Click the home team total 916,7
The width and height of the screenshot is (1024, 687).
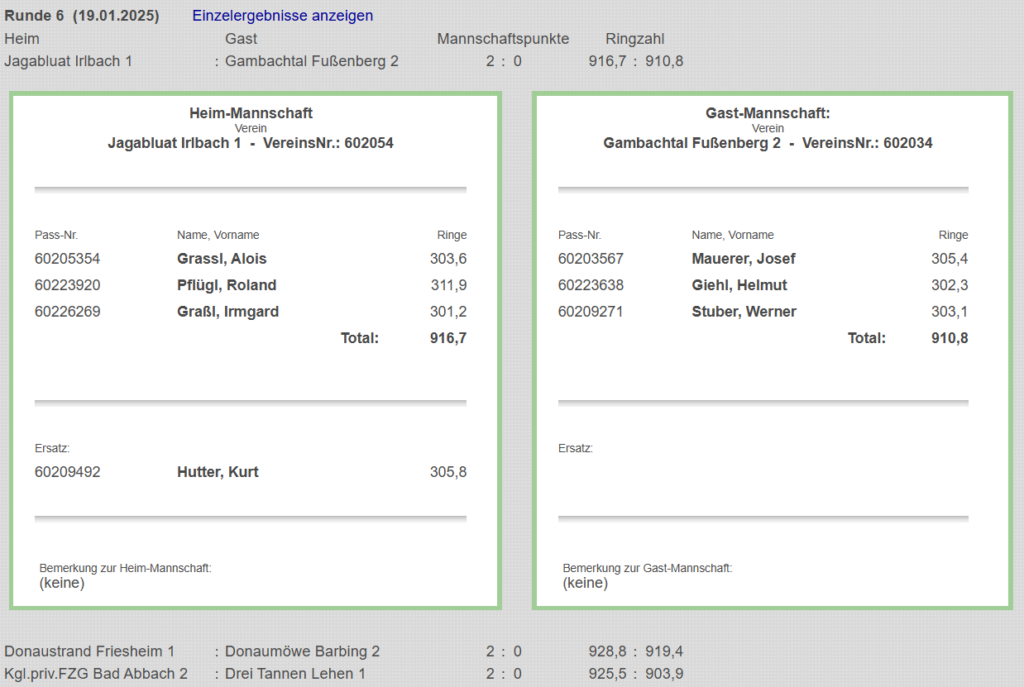pos(448,338)
